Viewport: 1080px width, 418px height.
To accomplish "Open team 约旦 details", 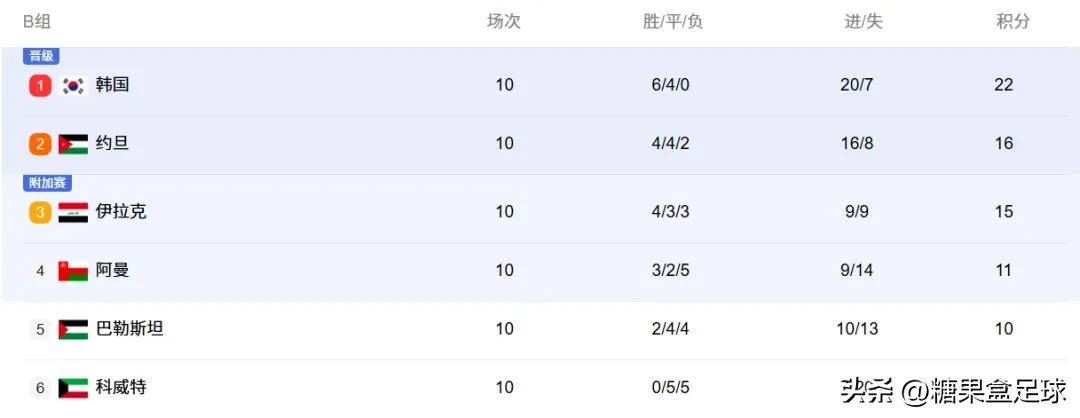I will coord(112,143).
